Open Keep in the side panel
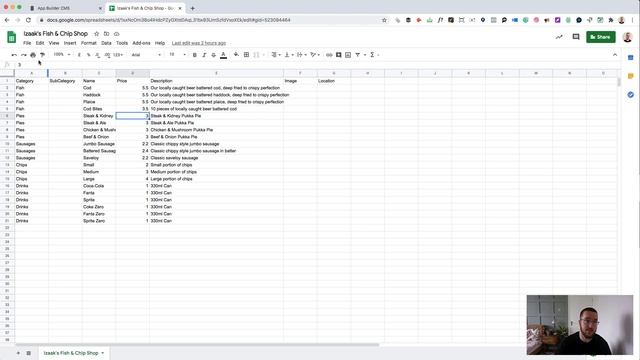This screenshot has height=360, width=640. (x=631, y=76)
